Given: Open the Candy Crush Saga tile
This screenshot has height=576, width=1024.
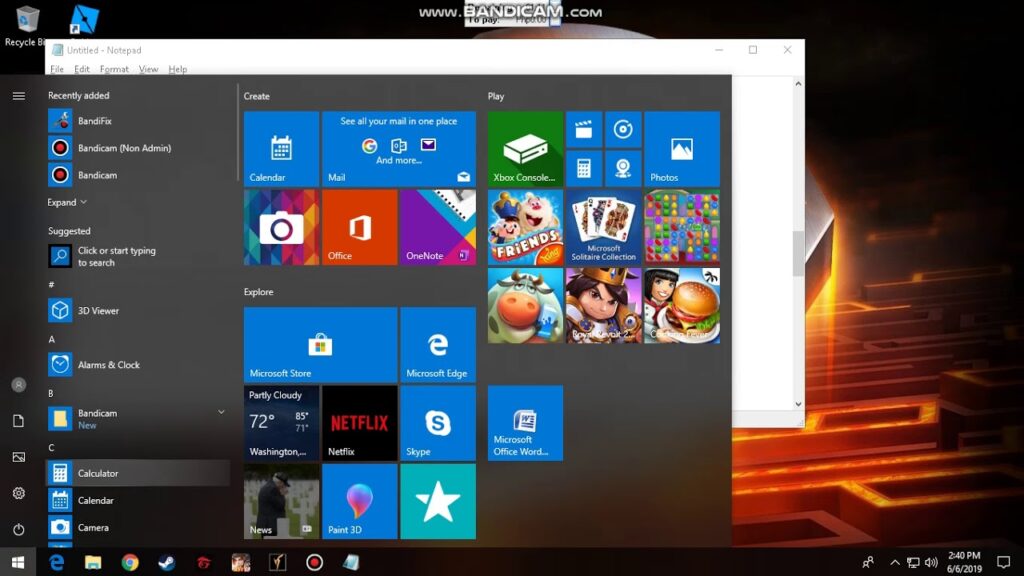Looking at the screenshot, I should [682, 227].
